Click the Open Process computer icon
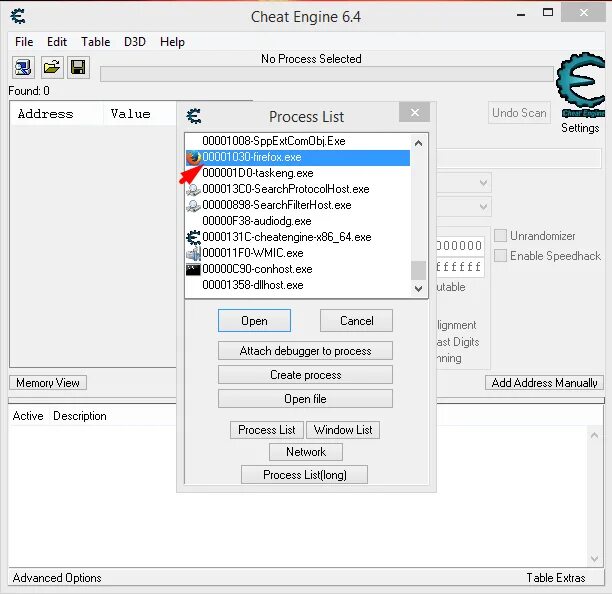 click(x=23, y=68)
